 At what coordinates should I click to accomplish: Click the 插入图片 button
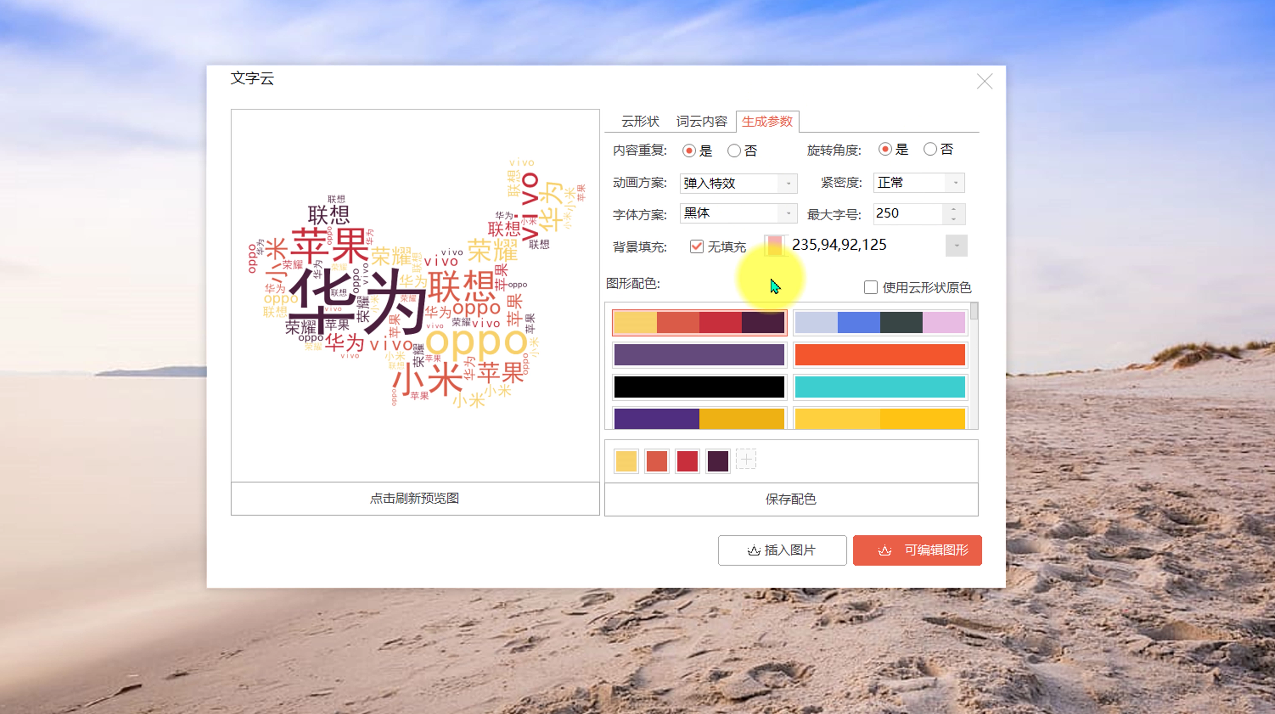(782, 550)
